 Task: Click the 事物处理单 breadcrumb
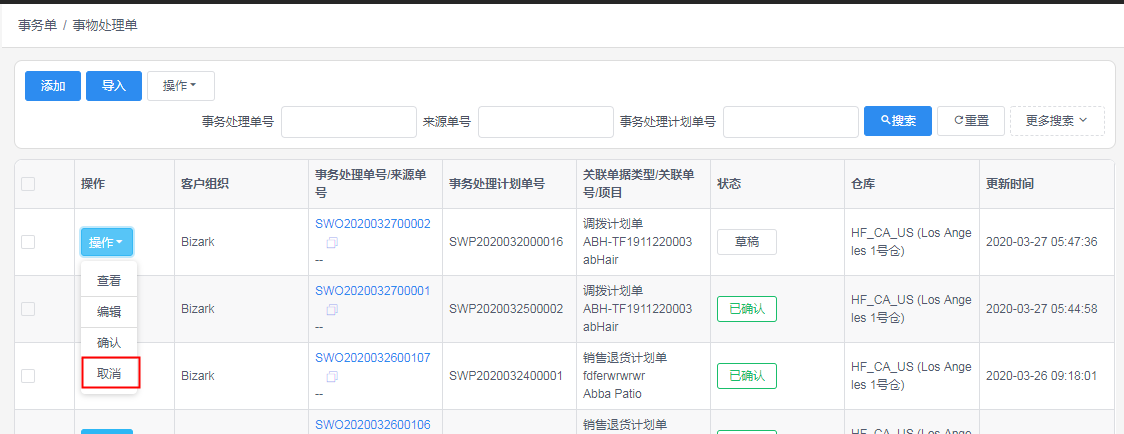coord(105,26)
